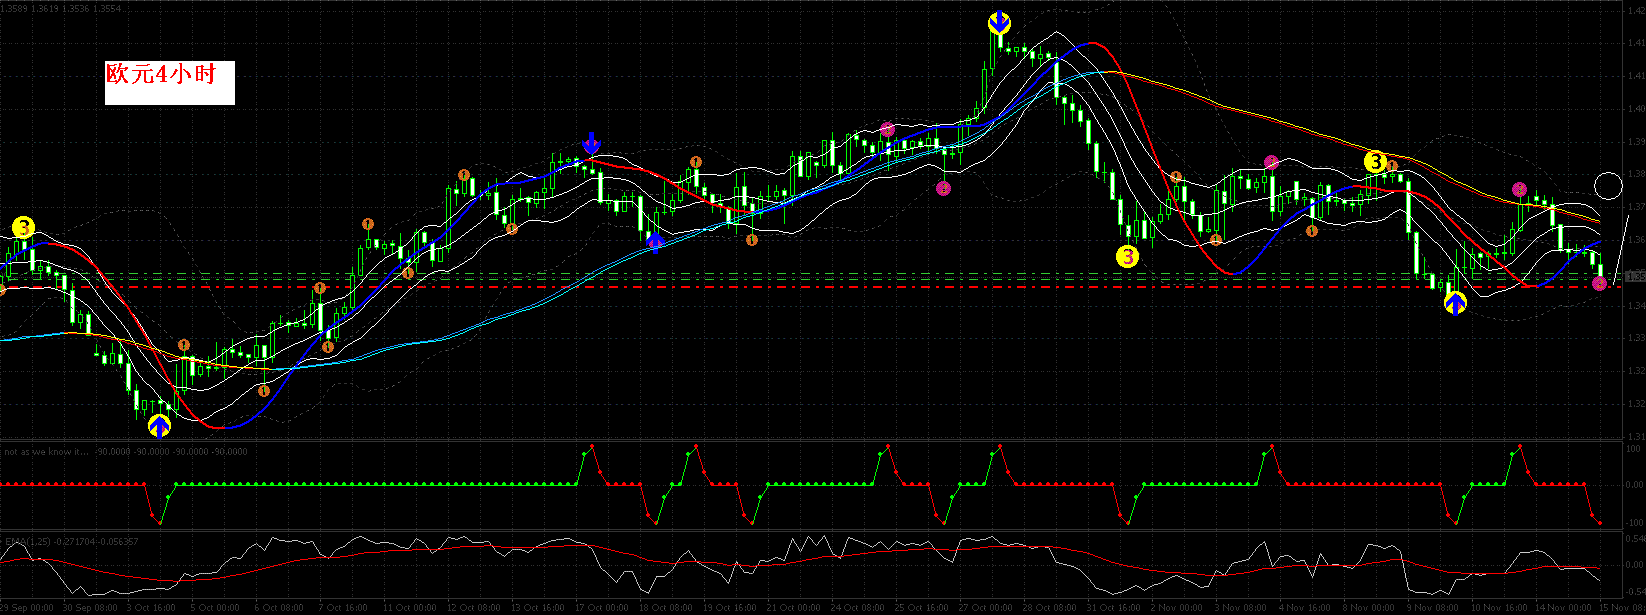Screen dimensions: 1646x615
Task: Click the 11 Oct 00:00 date label
Action: click(408, 608)
